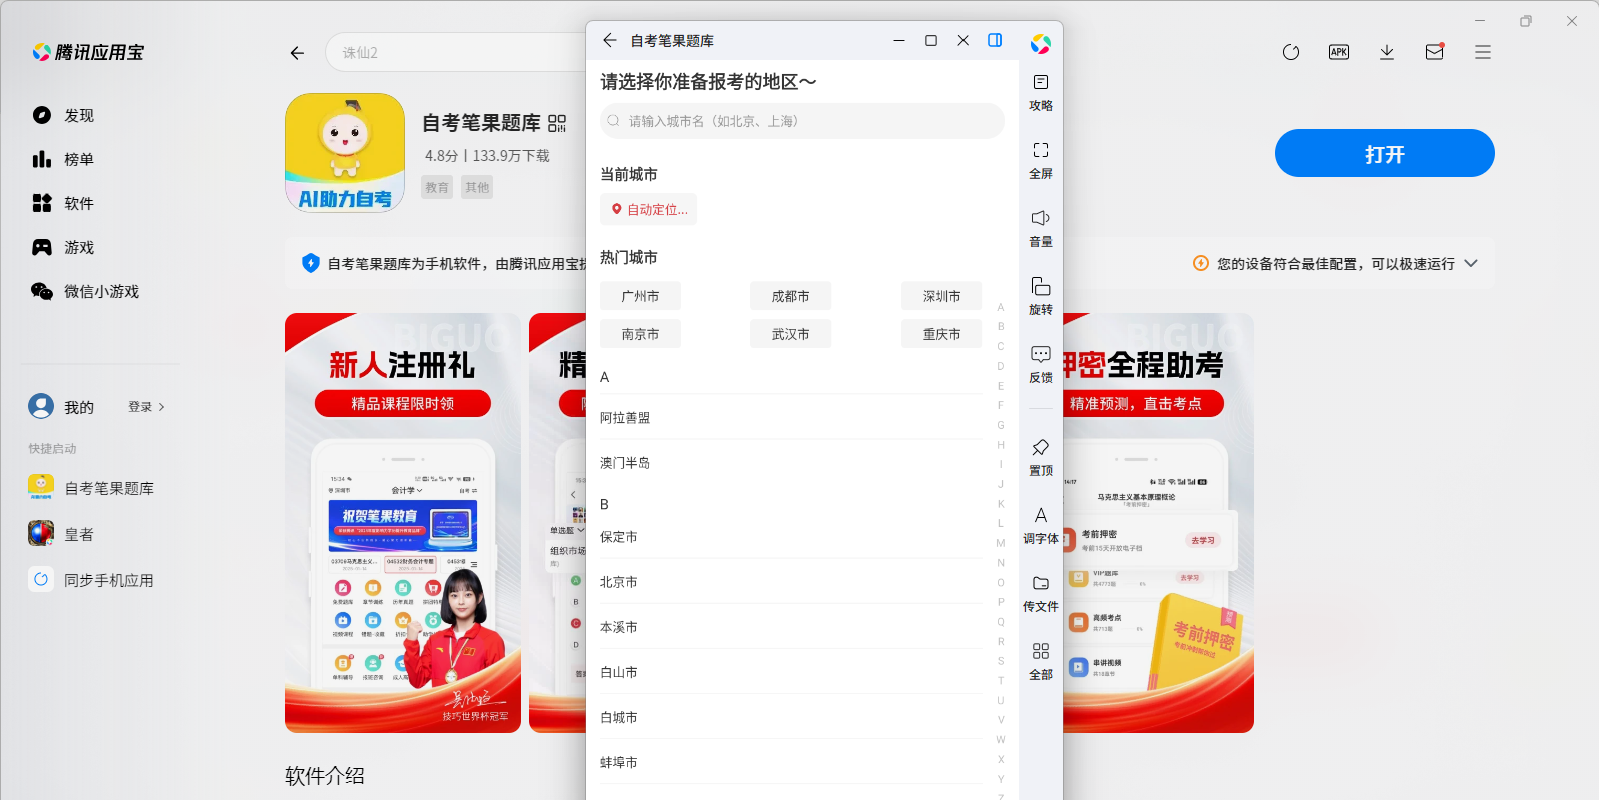Rotate the emulator screen with 旋转

click(1040, 296)
